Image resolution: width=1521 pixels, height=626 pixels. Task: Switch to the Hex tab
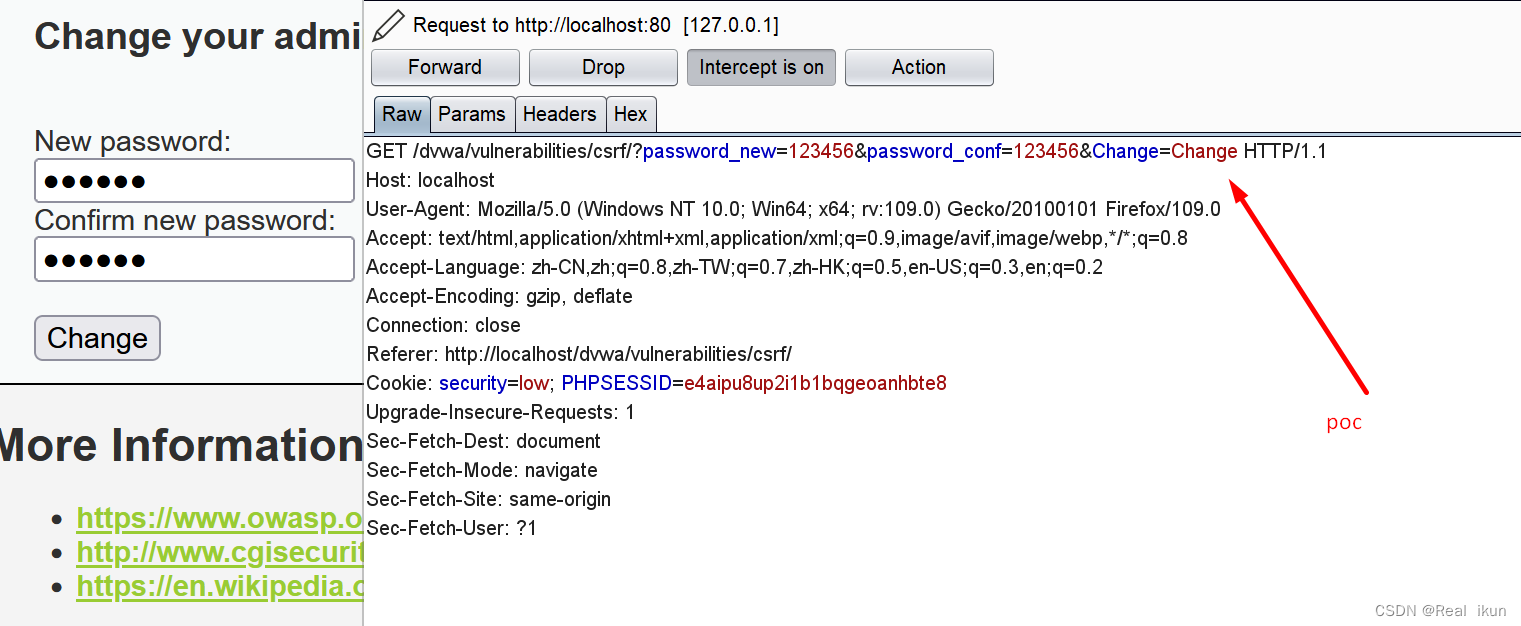tap(630, 114)
